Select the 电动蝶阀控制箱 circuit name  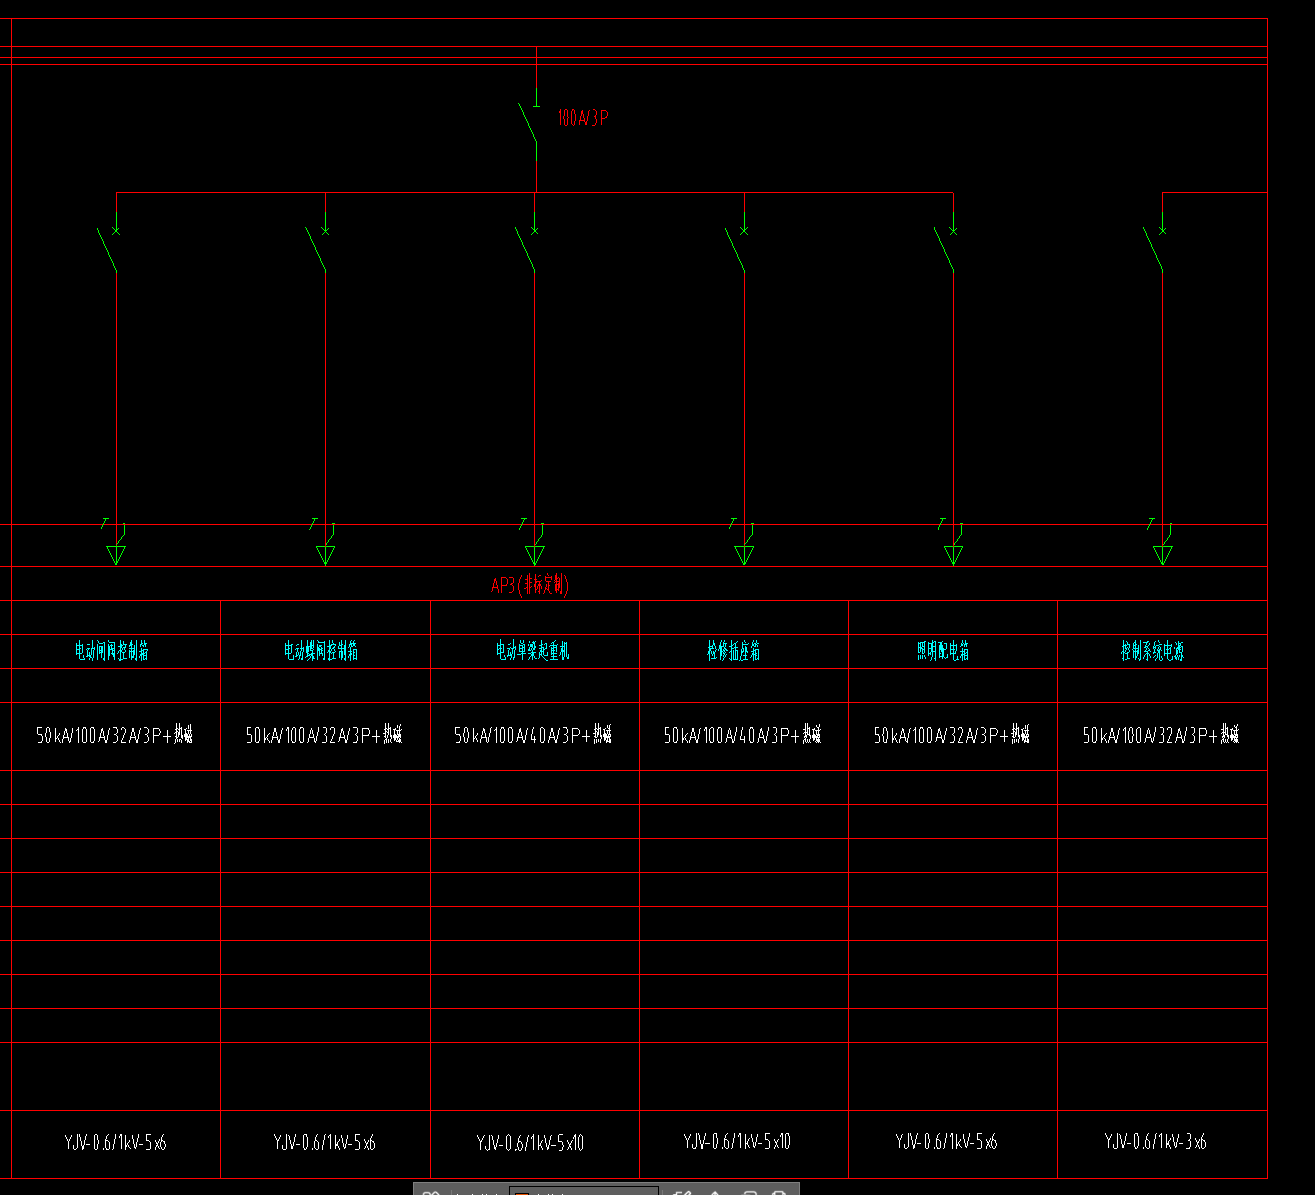coord(321,651)
